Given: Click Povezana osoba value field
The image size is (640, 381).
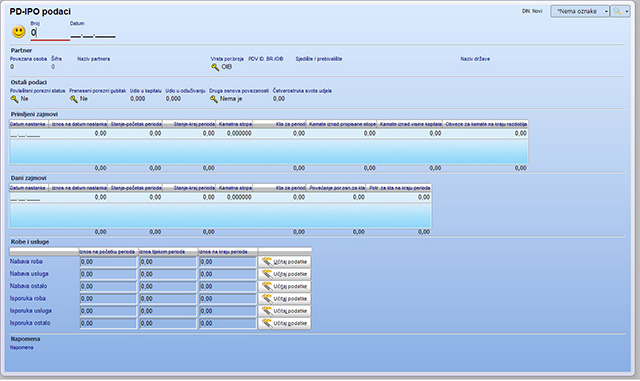Looking at the screenshot, I should 12,67.
